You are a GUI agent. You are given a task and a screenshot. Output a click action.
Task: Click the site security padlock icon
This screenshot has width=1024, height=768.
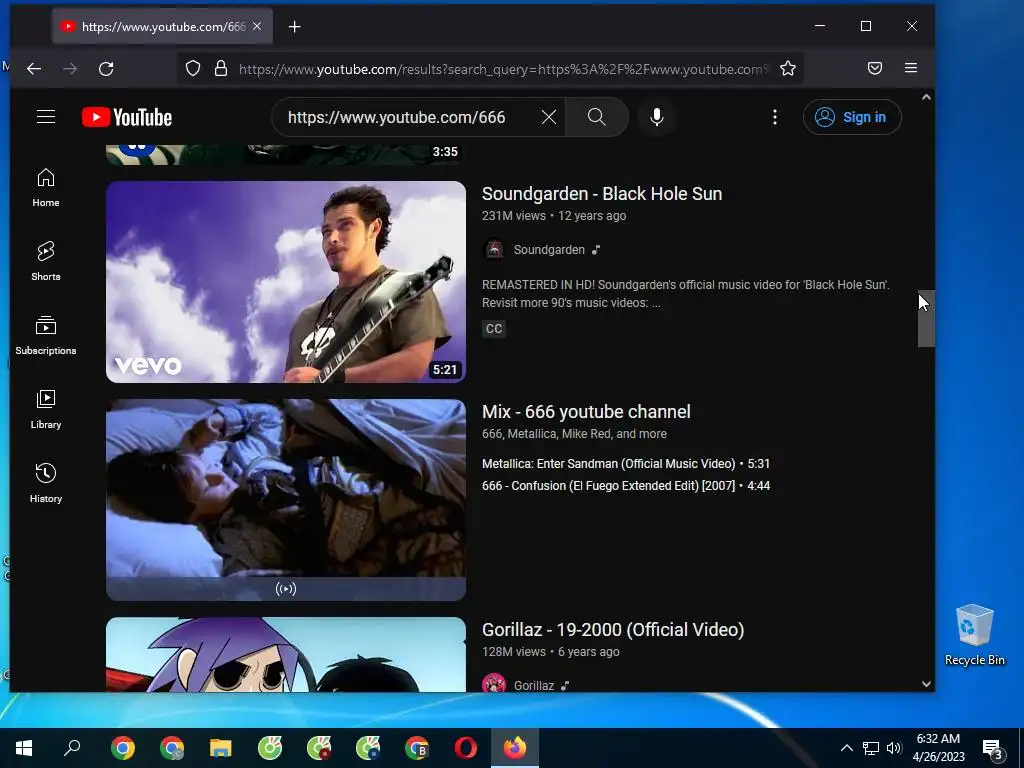[x=221, y=68]
